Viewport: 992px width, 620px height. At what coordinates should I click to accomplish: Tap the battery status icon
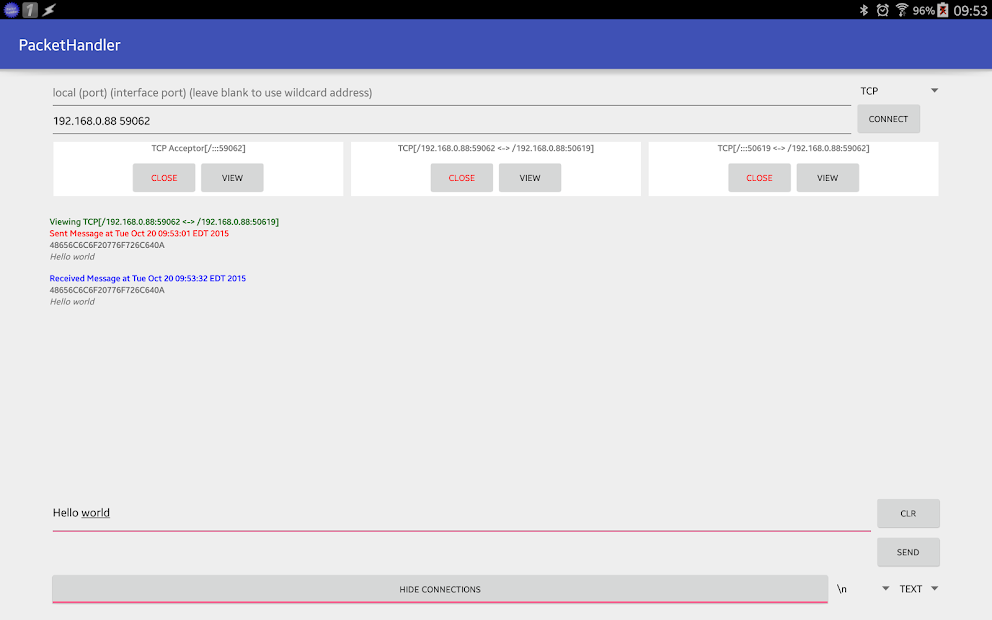click(x=943, y=10)
